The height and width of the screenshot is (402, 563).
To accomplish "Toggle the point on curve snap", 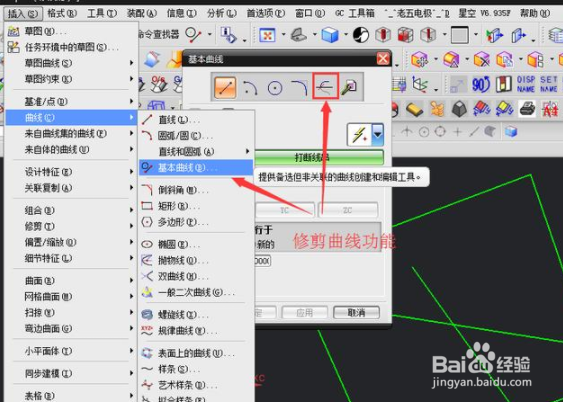I will coord(474,132).
